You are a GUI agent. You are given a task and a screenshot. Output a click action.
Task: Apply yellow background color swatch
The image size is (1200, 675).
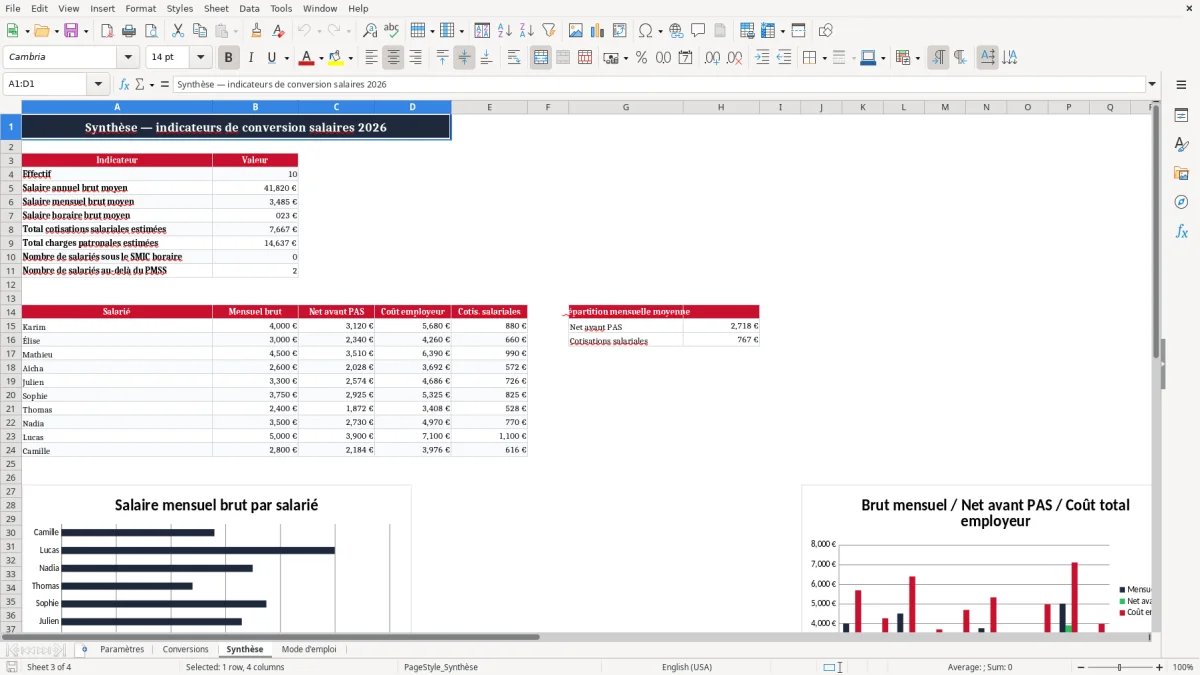click(x=336, y=58)
